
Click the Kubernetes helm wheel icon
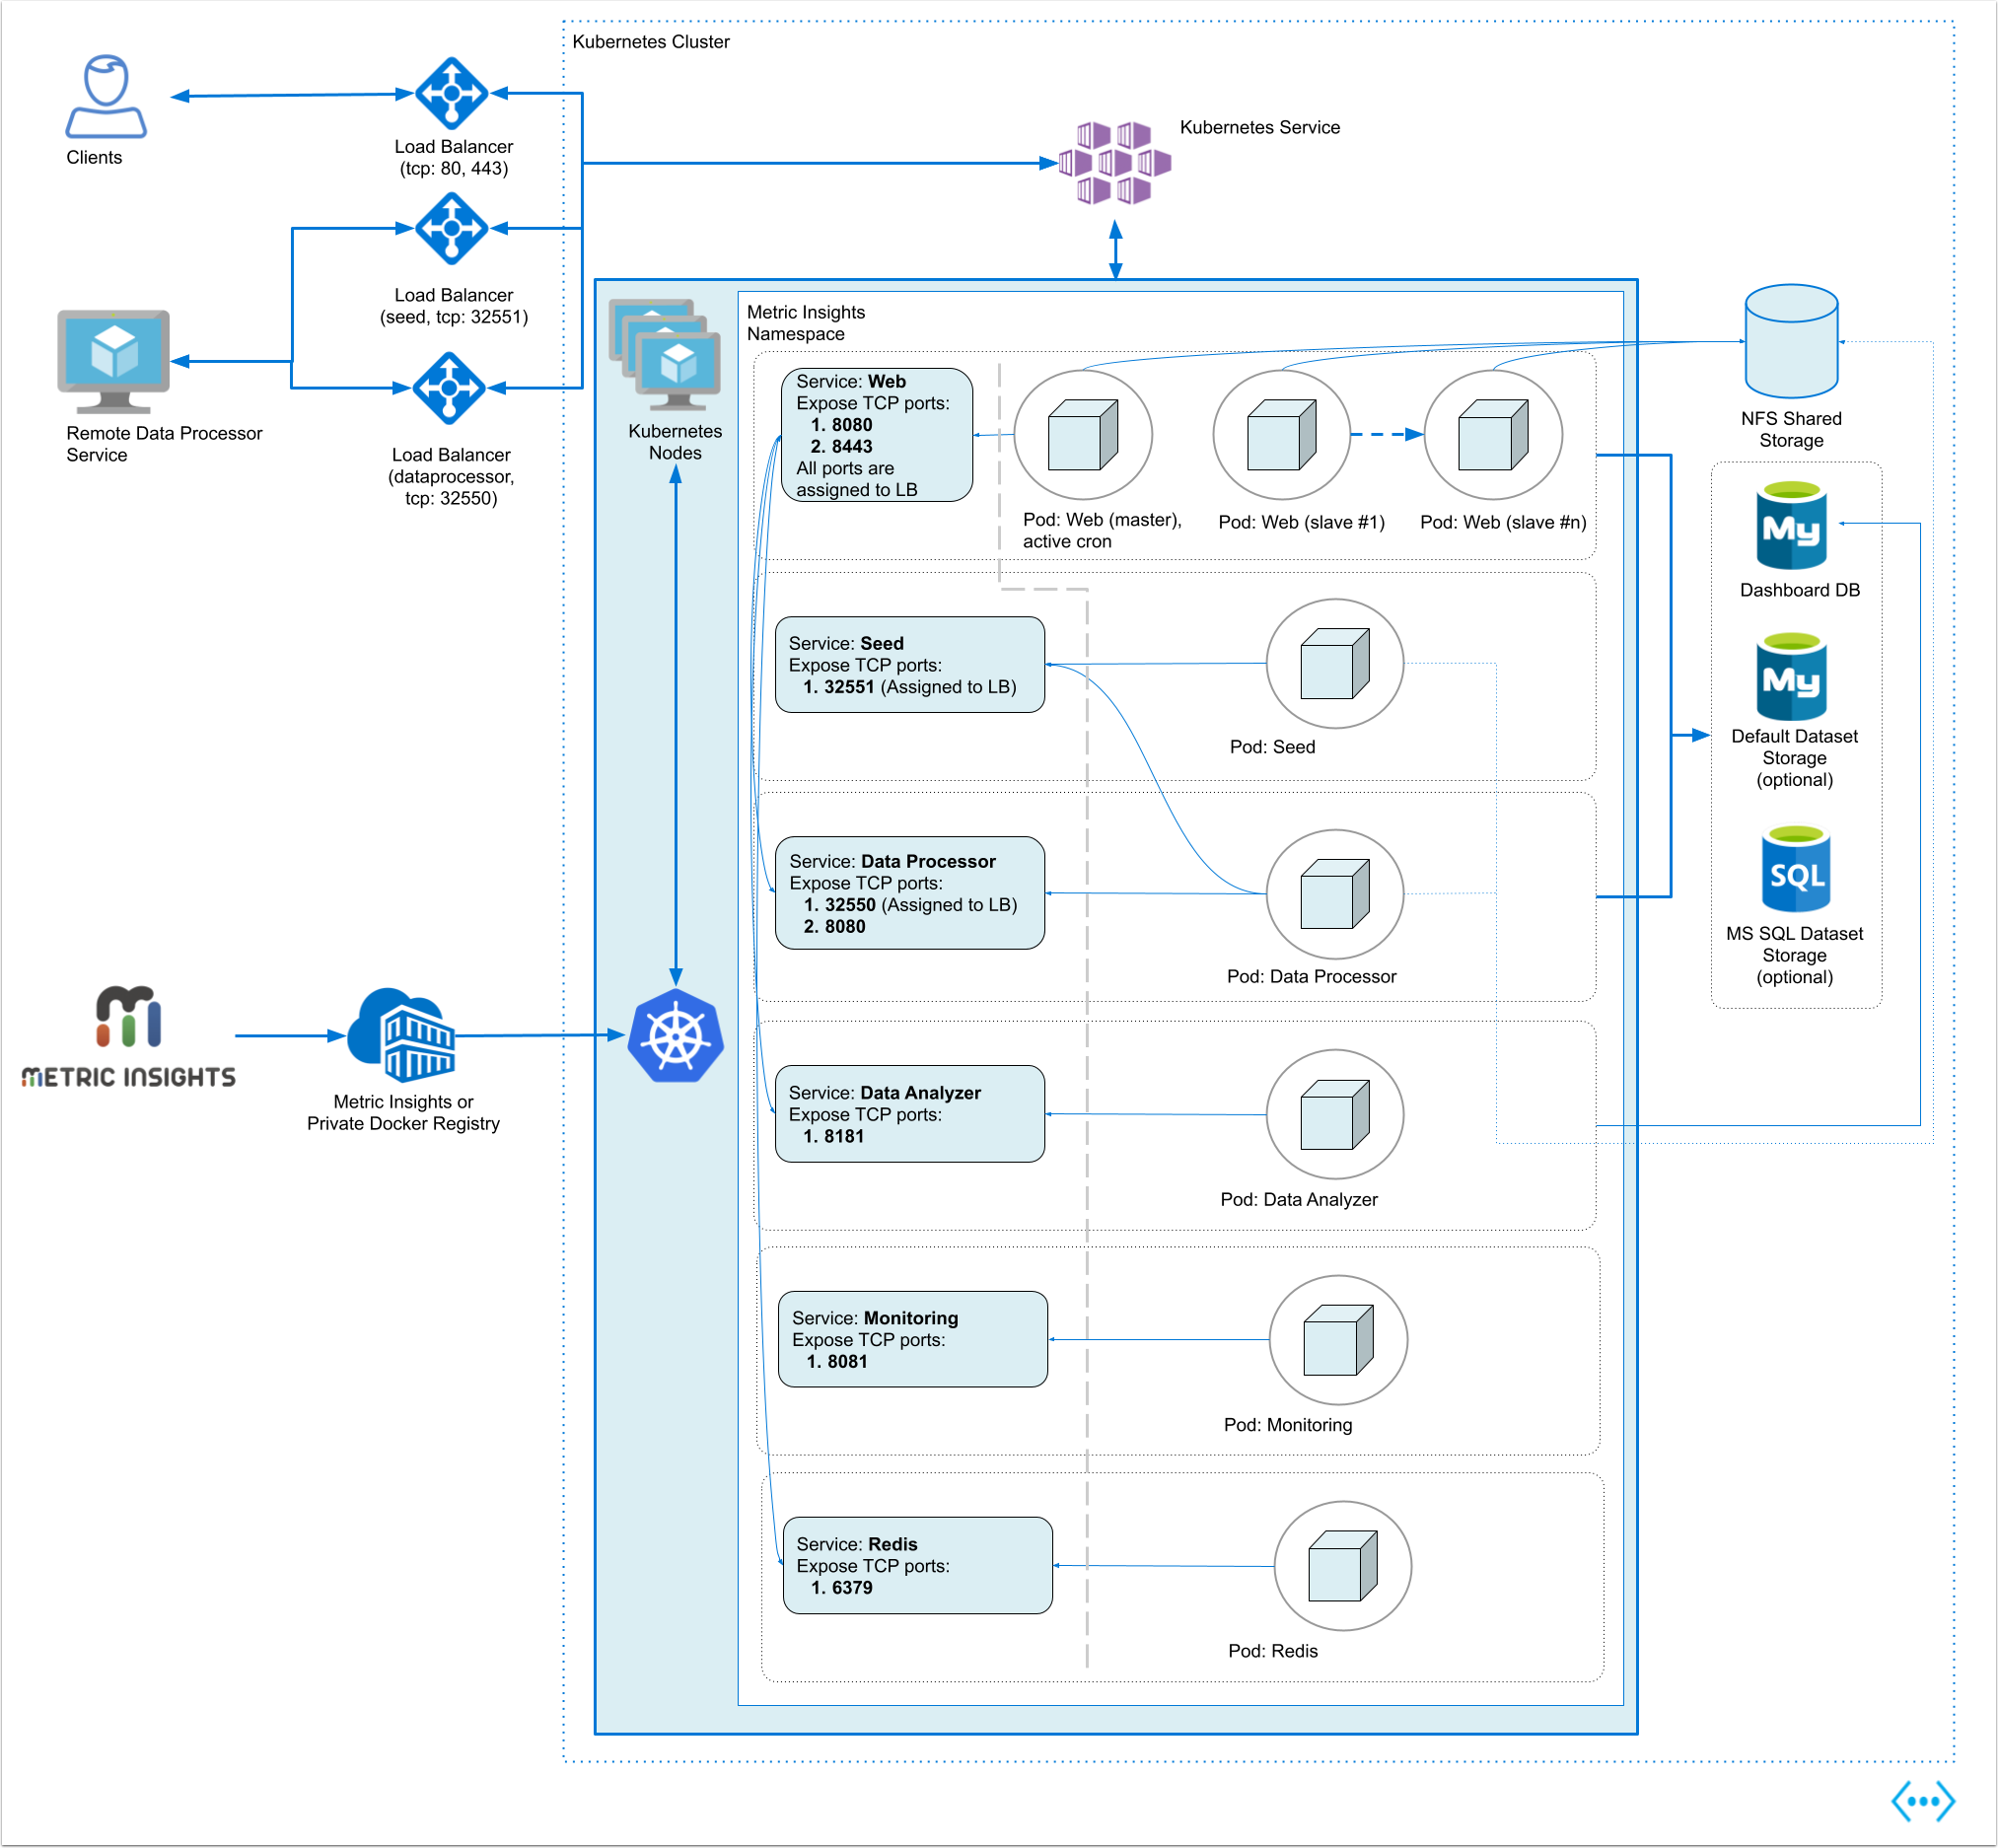coord(676,1037)
